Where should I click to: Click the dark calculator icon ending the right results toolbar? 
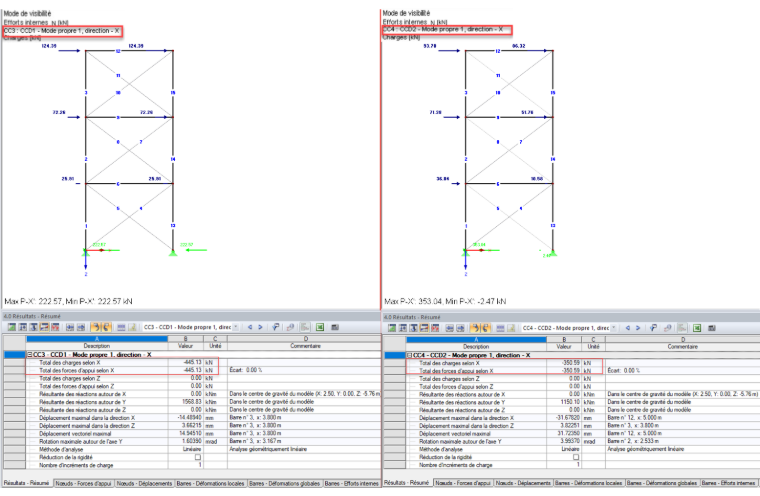coord(712,328)
